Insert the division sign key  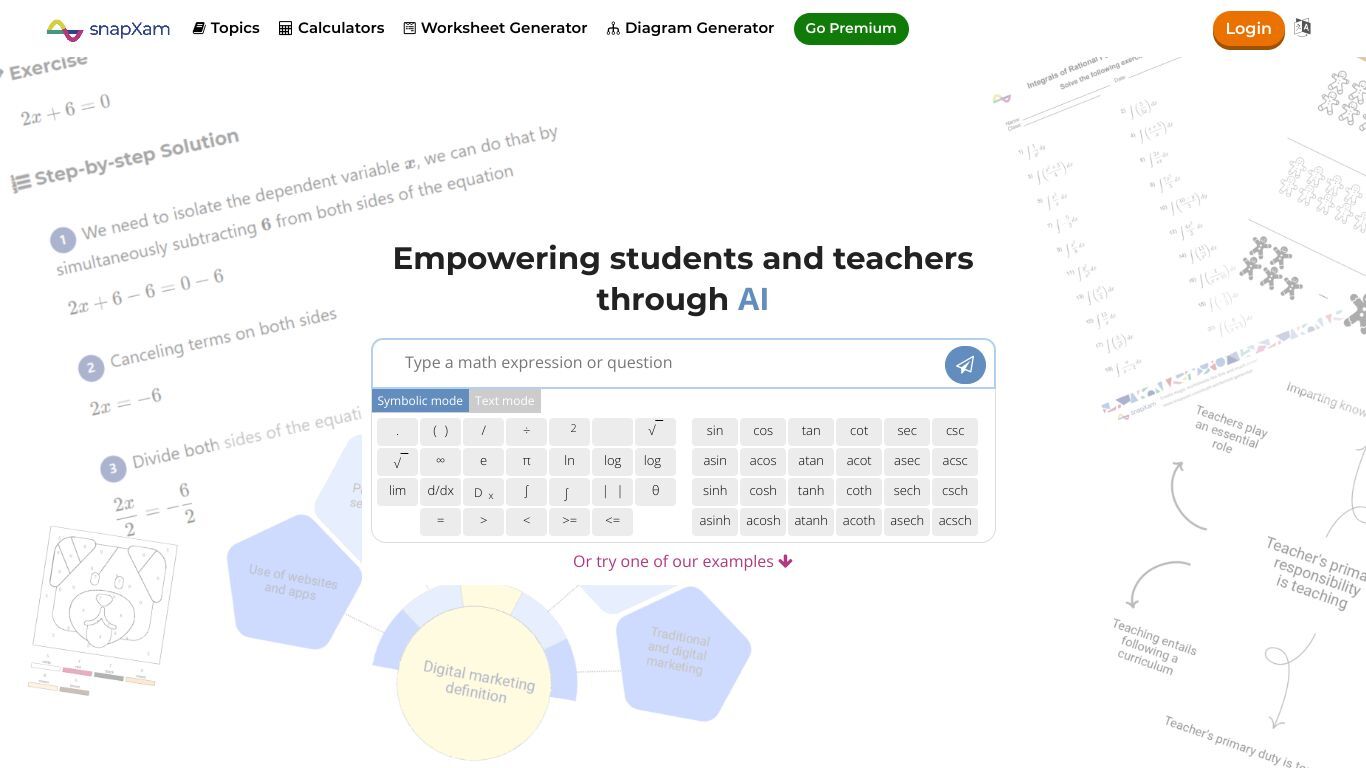click(x=526, y=431)
